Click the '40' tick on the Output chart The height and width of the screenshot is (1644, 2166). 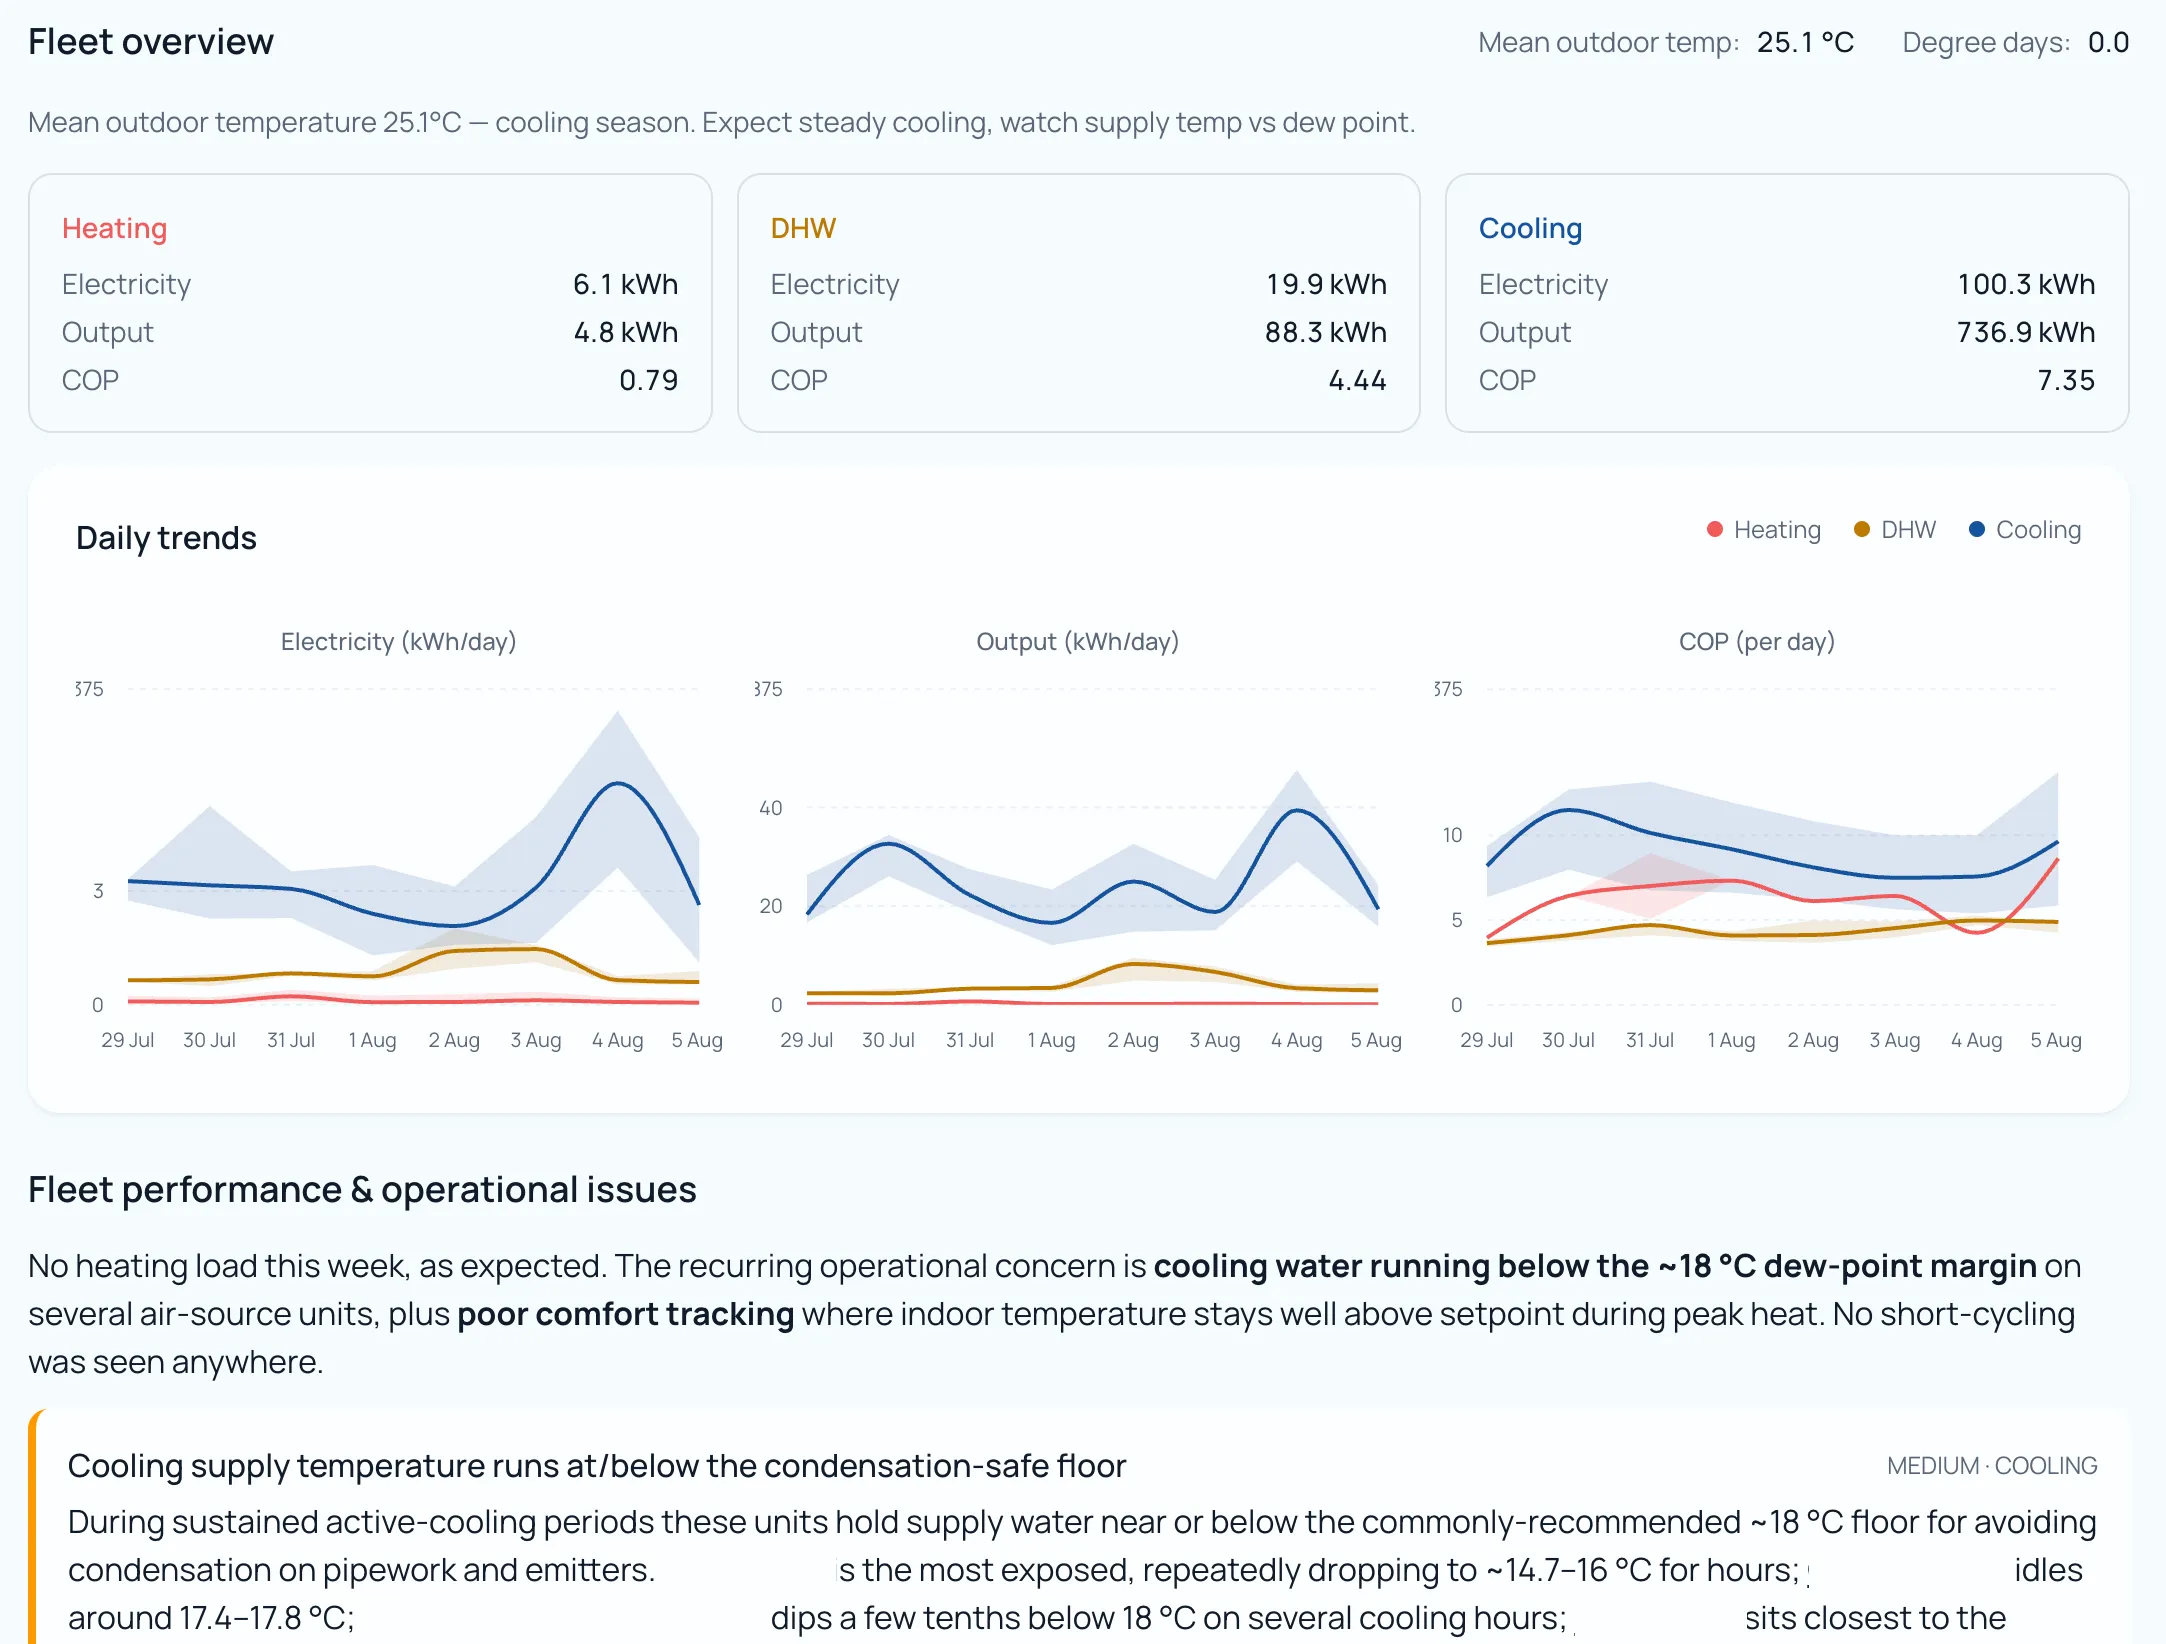pos(770,808)
